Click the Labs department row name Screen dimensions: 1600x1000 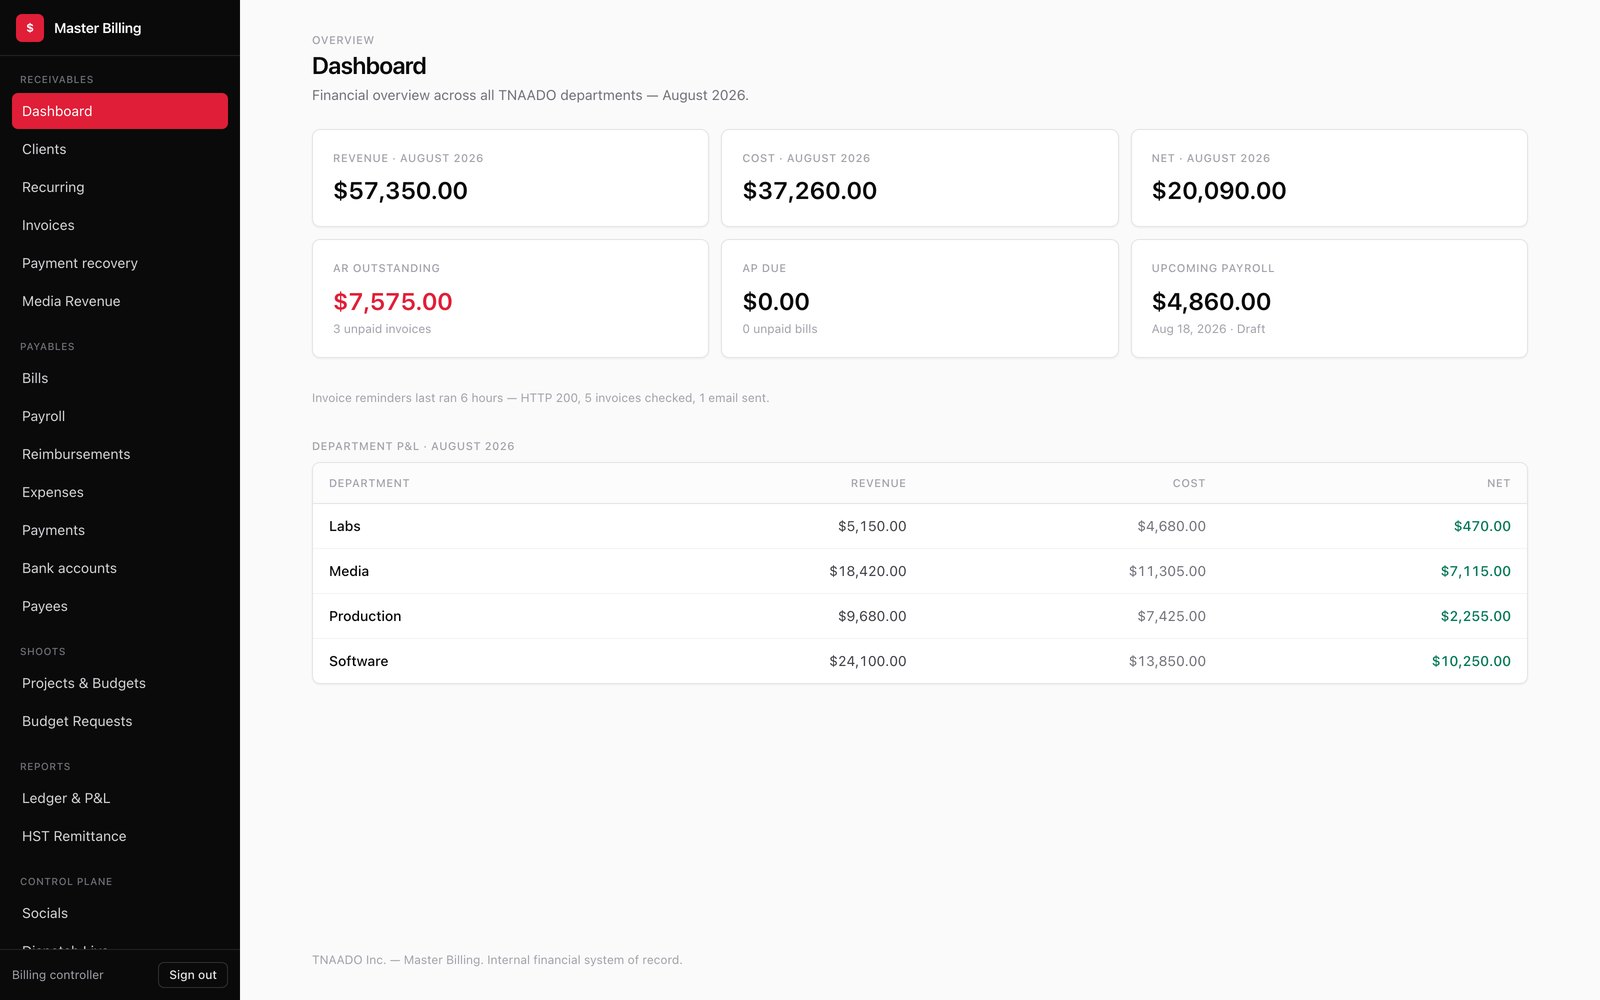345,526
